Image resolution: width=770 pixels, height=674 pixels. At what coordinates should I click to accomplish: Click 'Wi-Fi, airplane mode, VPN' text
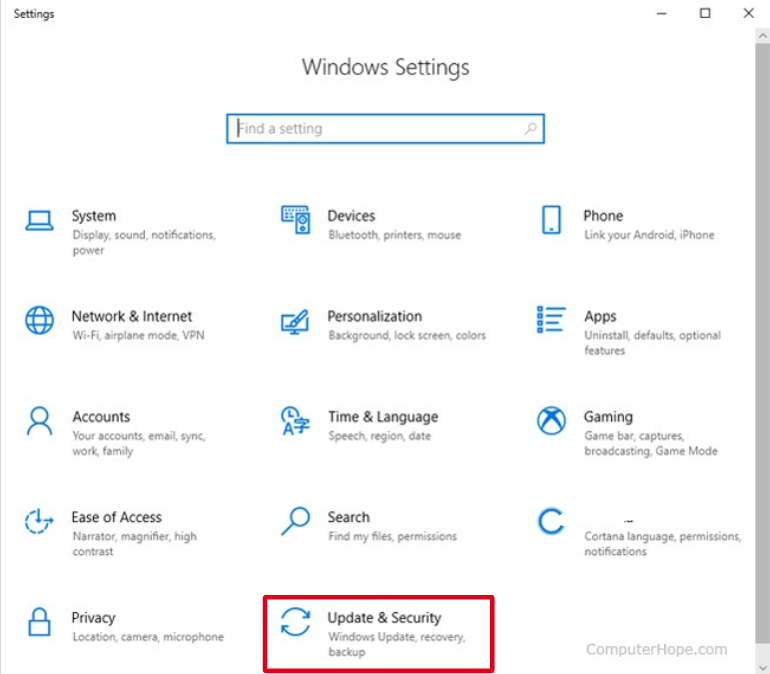tap(138, 335)
